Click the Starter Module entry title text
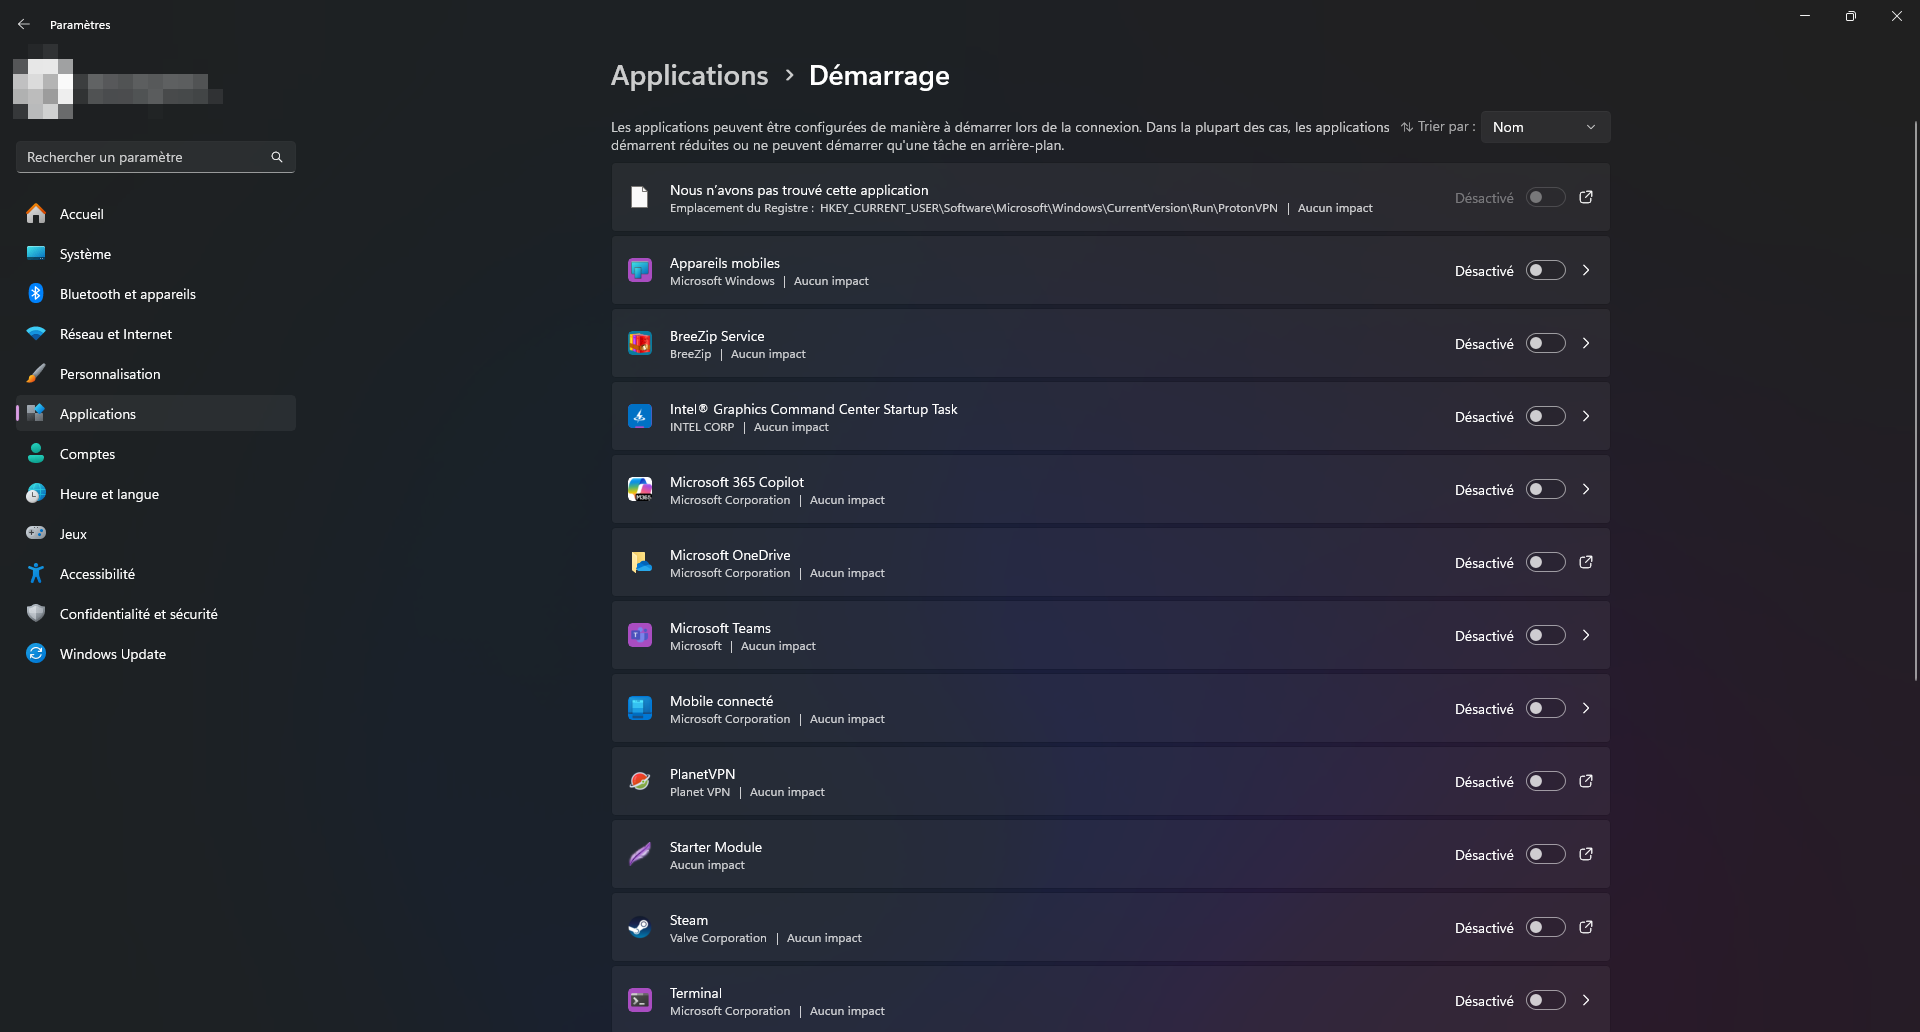This screenshot has width=1920, height=1032. click(x=716, y=847)
